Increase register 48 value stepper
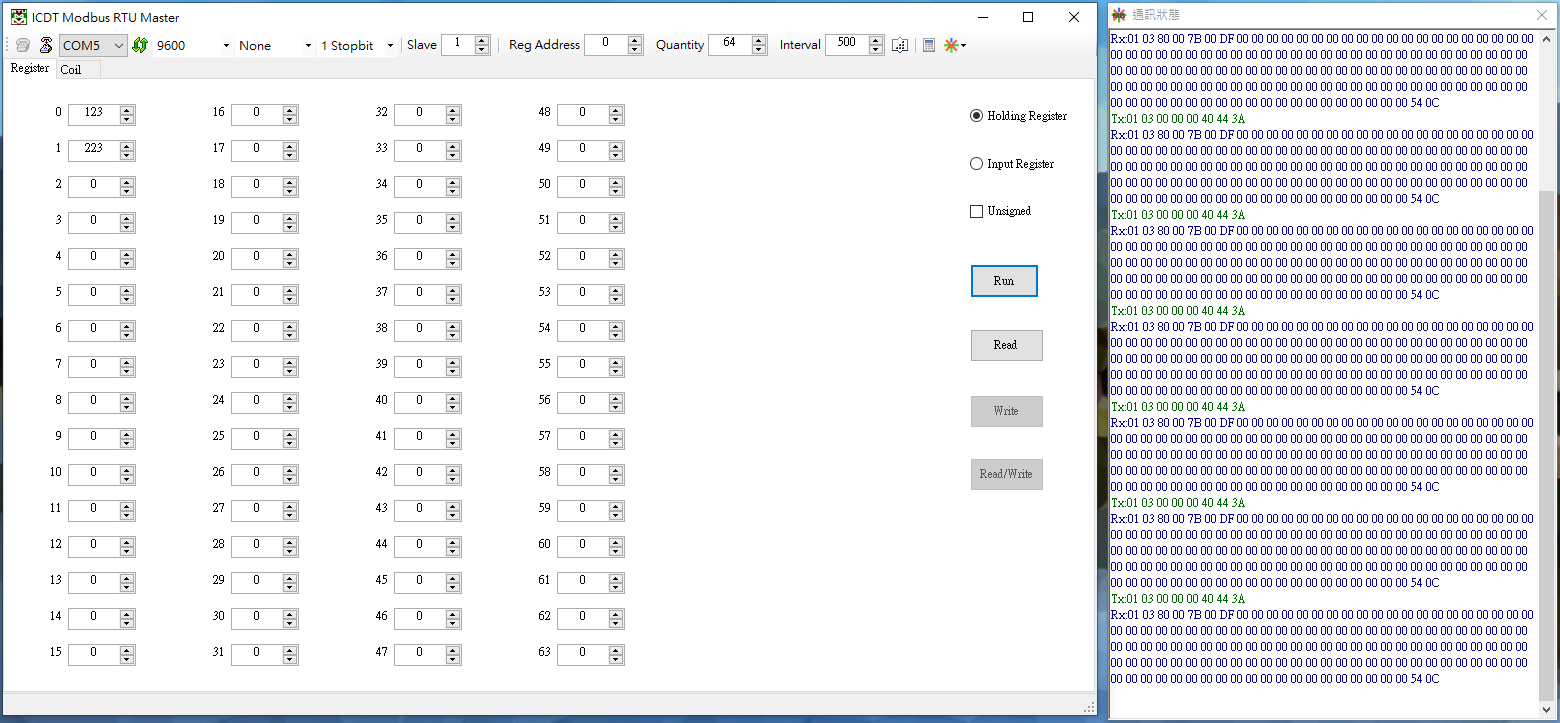 point(616,109)
